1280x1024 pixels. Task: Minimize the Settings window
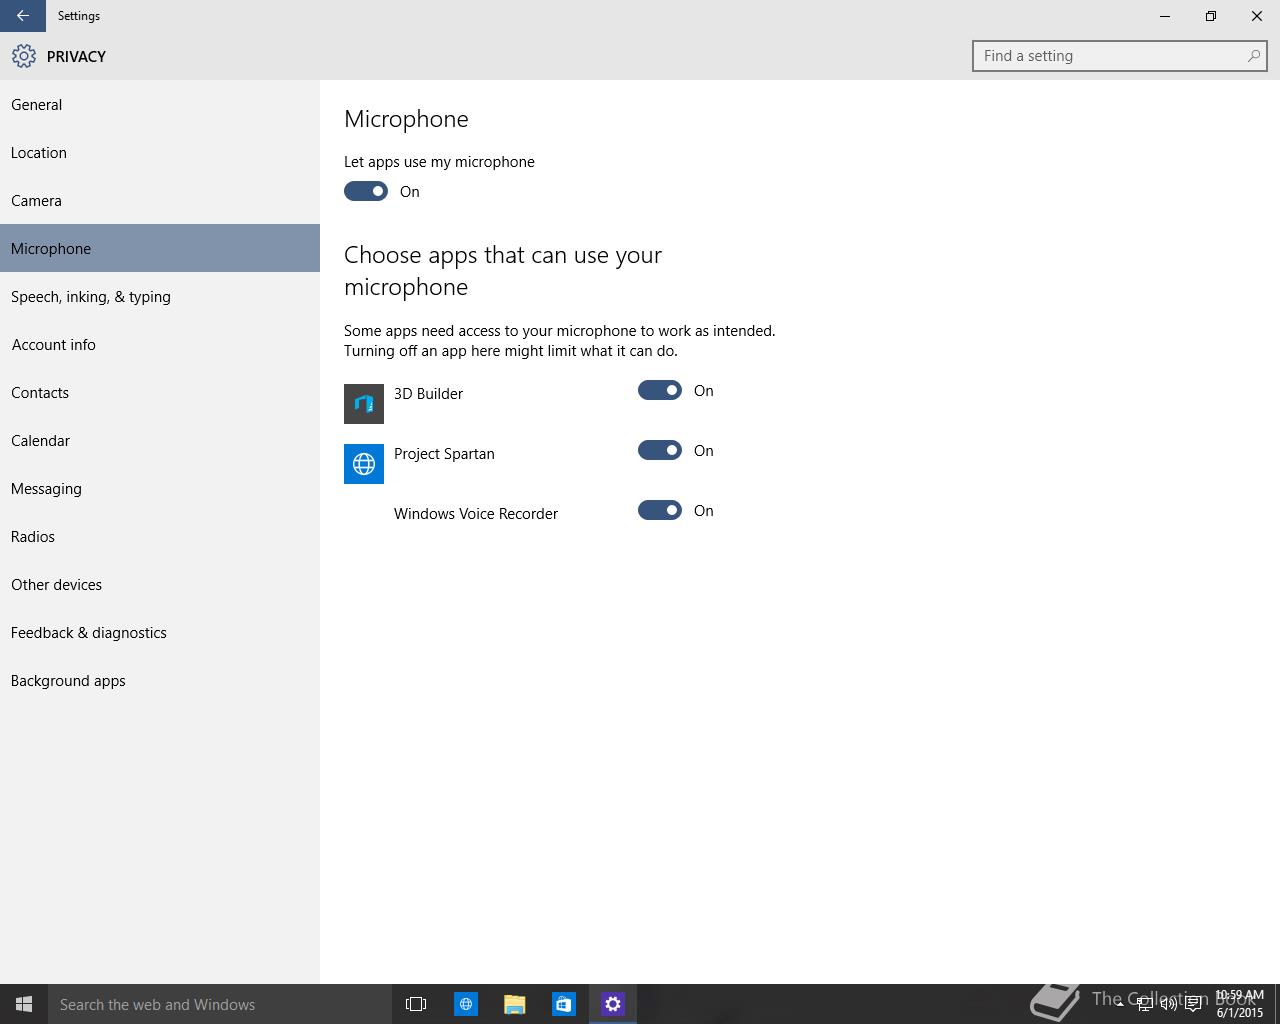(x=1165, y=16)
